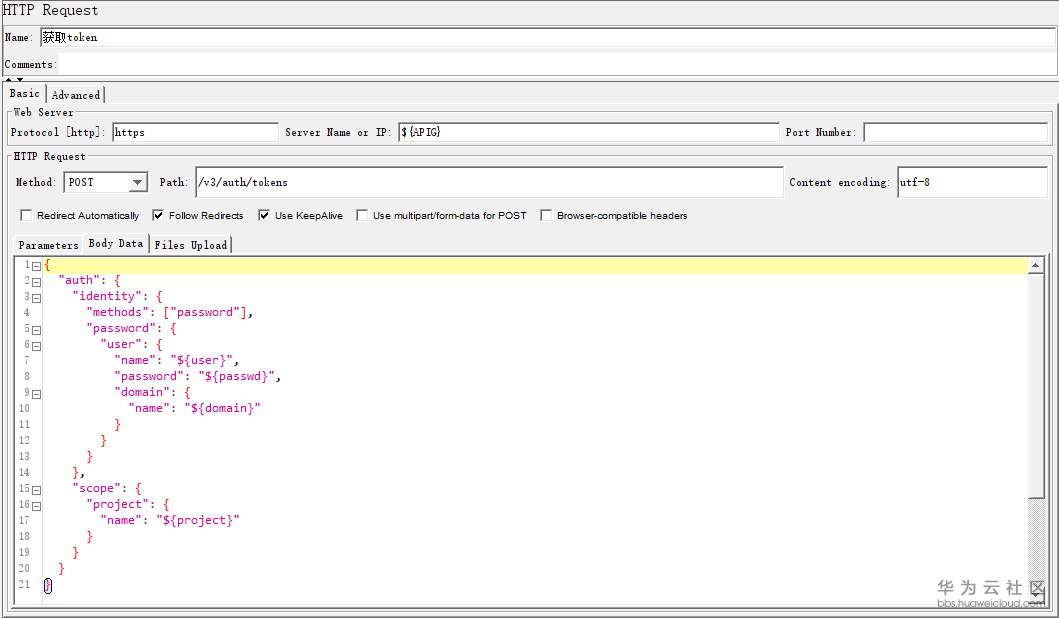The width and height of the screenshot is (1059, 618).
Task: Click line number 14 in the gutter
Action: click(24, 472)
